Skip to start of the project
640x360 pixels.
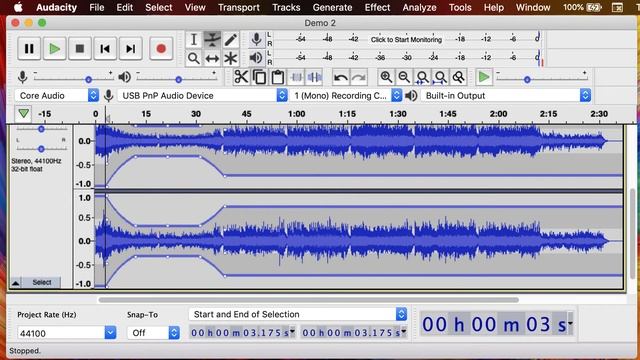pyautogui.click(x=105, y=49)
